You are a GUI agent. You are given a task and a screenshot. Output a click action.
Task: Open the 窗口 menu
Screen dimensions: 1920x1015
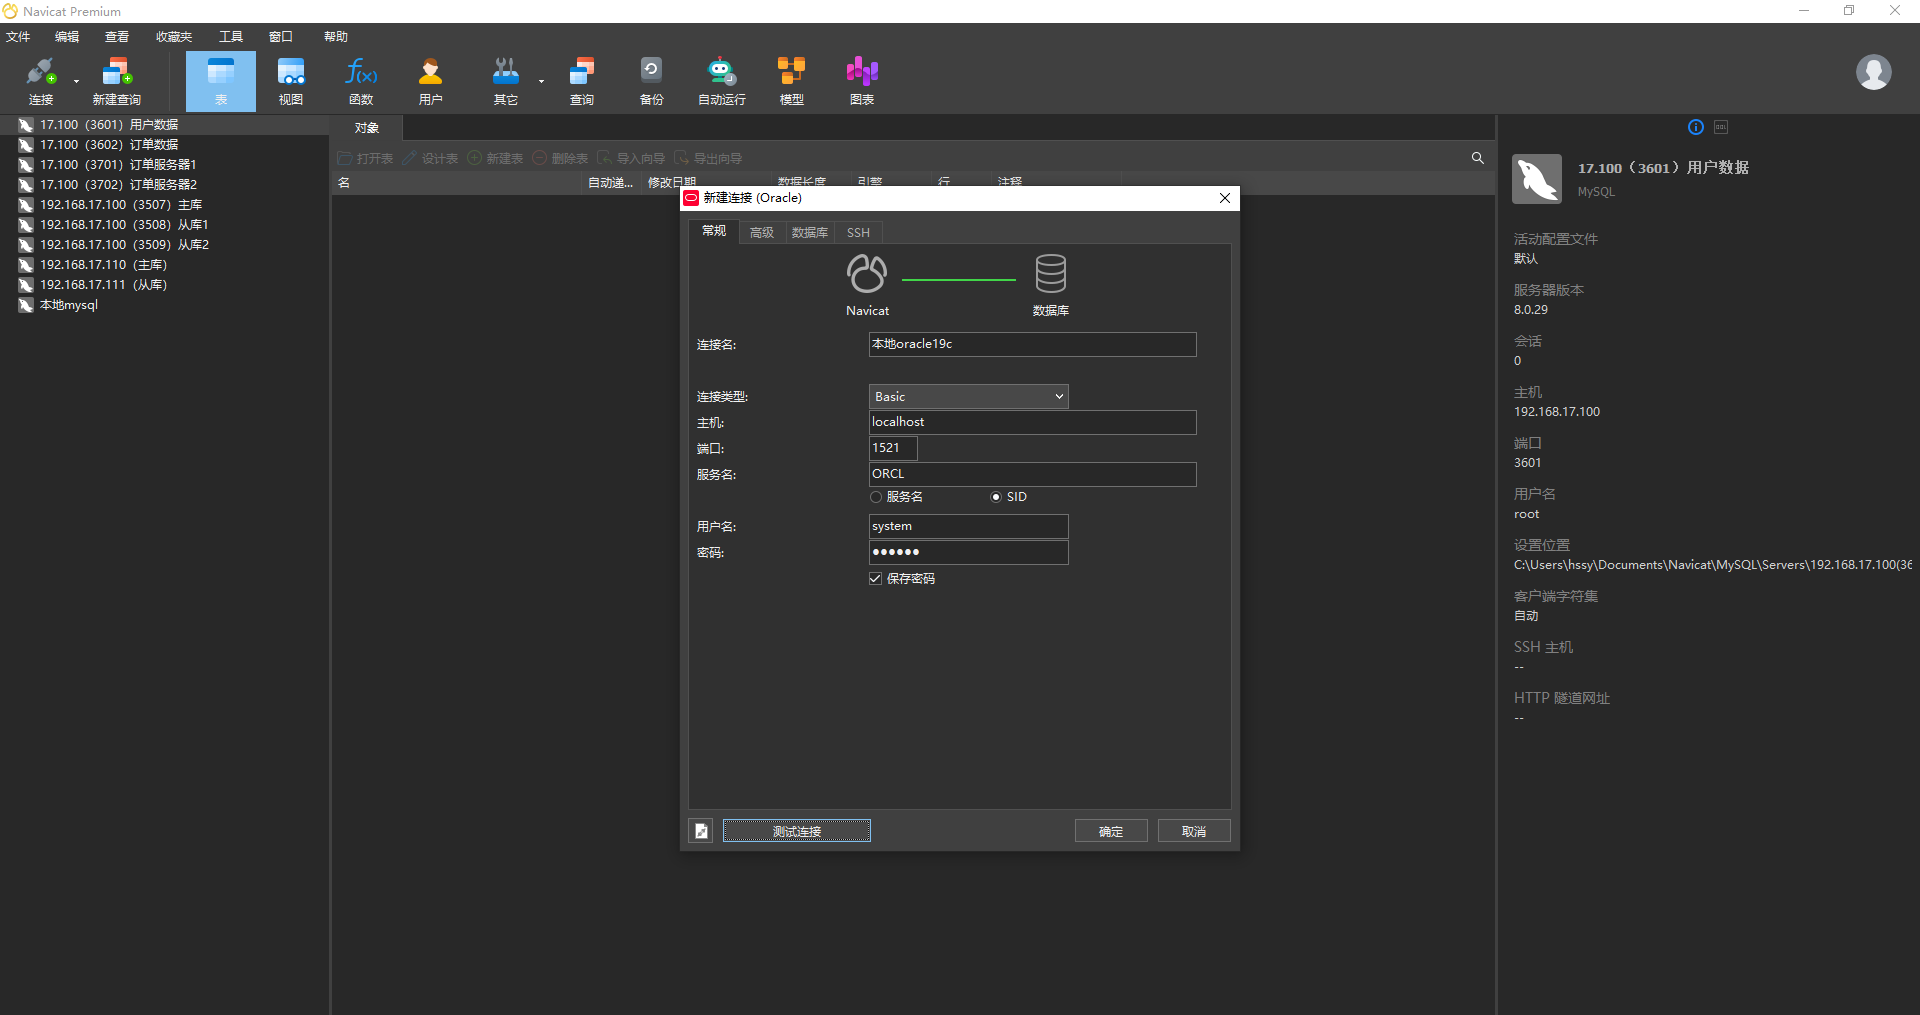[281, 37]
